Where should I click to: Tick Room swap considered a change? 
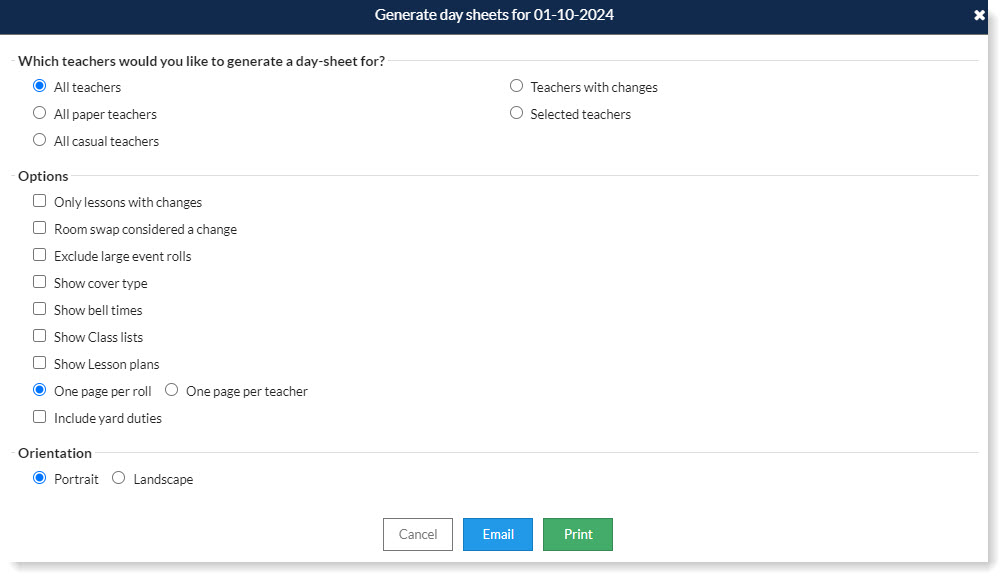coord(40,228)
